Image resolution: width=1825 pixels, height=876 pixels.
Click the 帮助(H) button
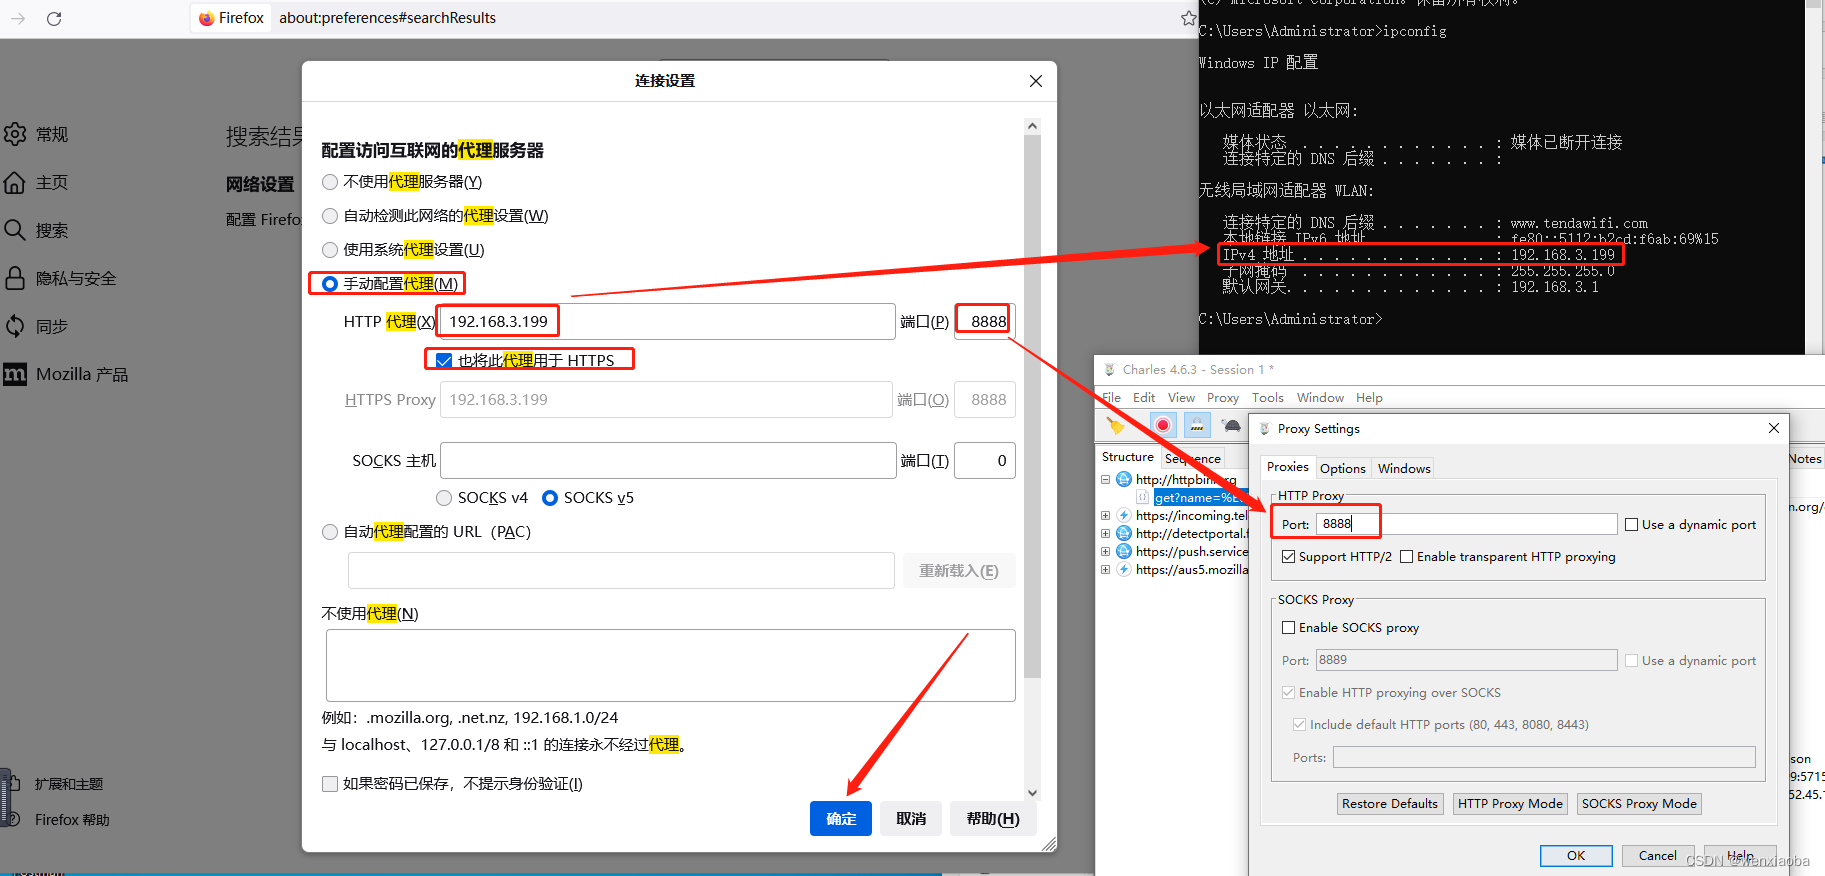click(x=993, y=819)
